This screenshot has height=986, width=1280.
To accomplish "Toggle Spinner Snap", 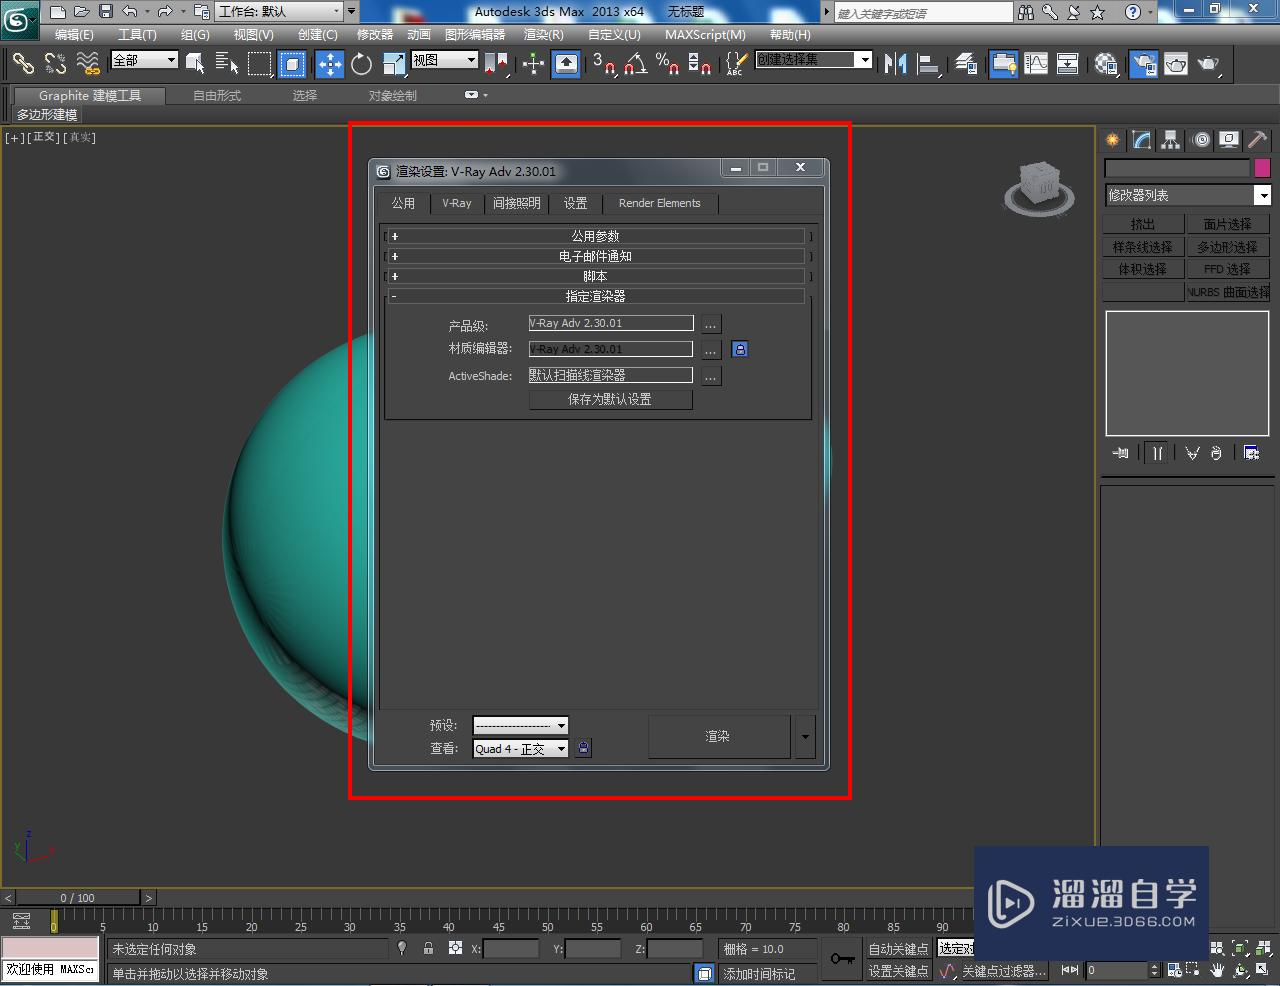I will point(700,64).
